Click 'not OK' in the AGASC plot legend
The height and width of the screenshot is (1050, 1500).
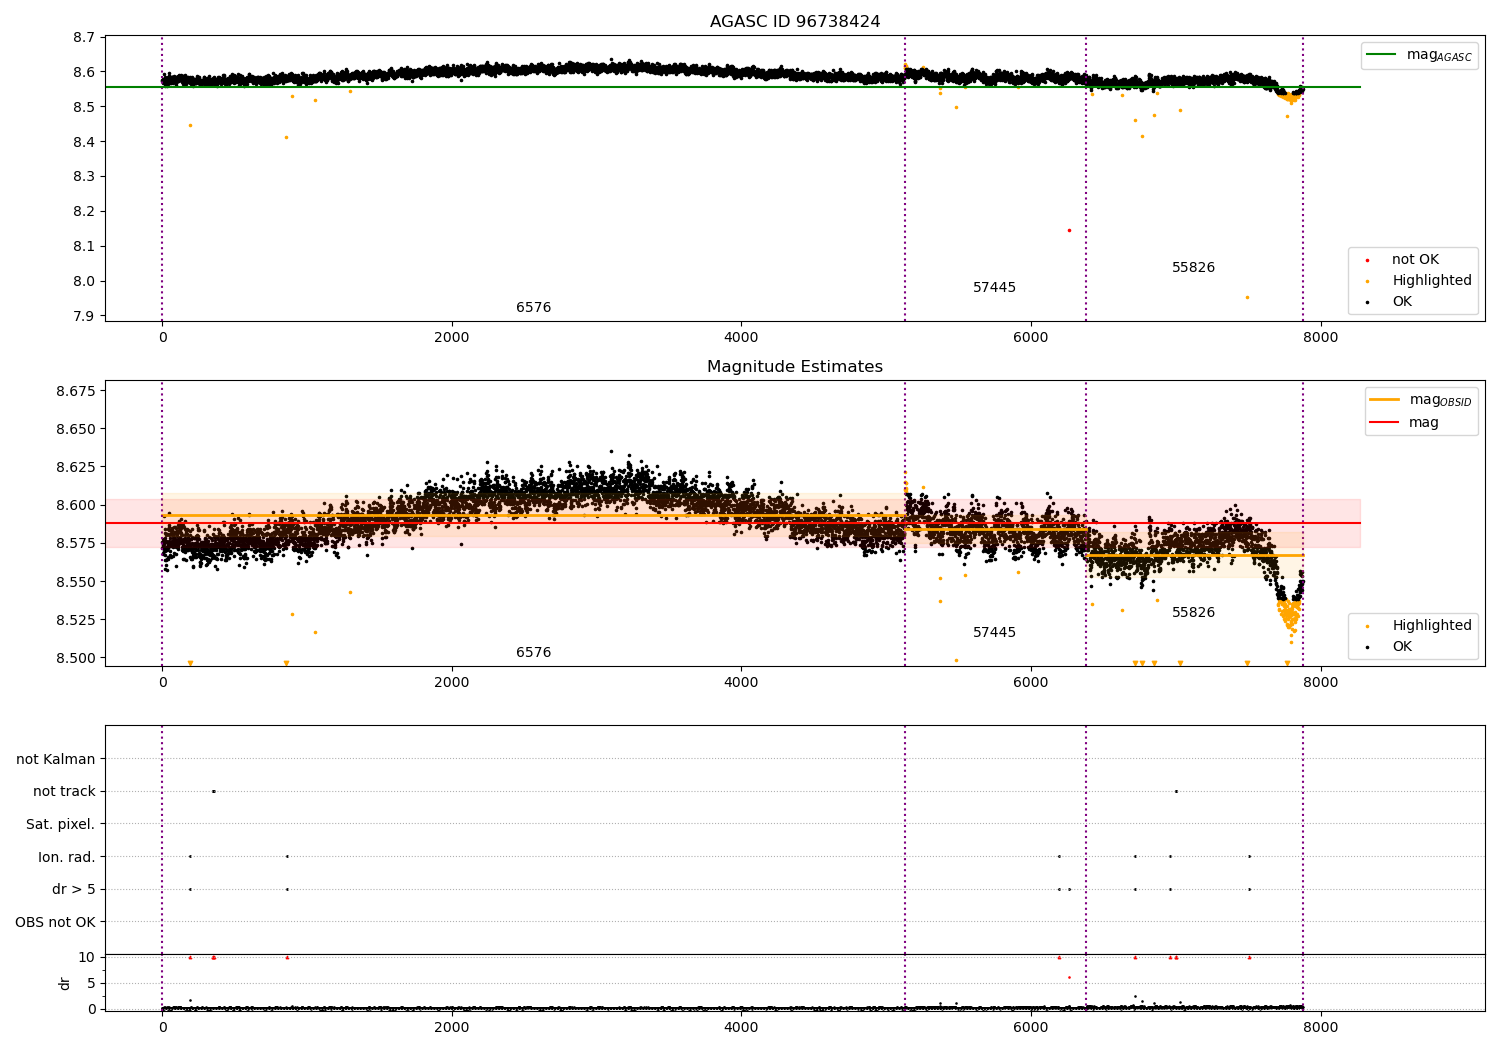tap(1415, 259)
